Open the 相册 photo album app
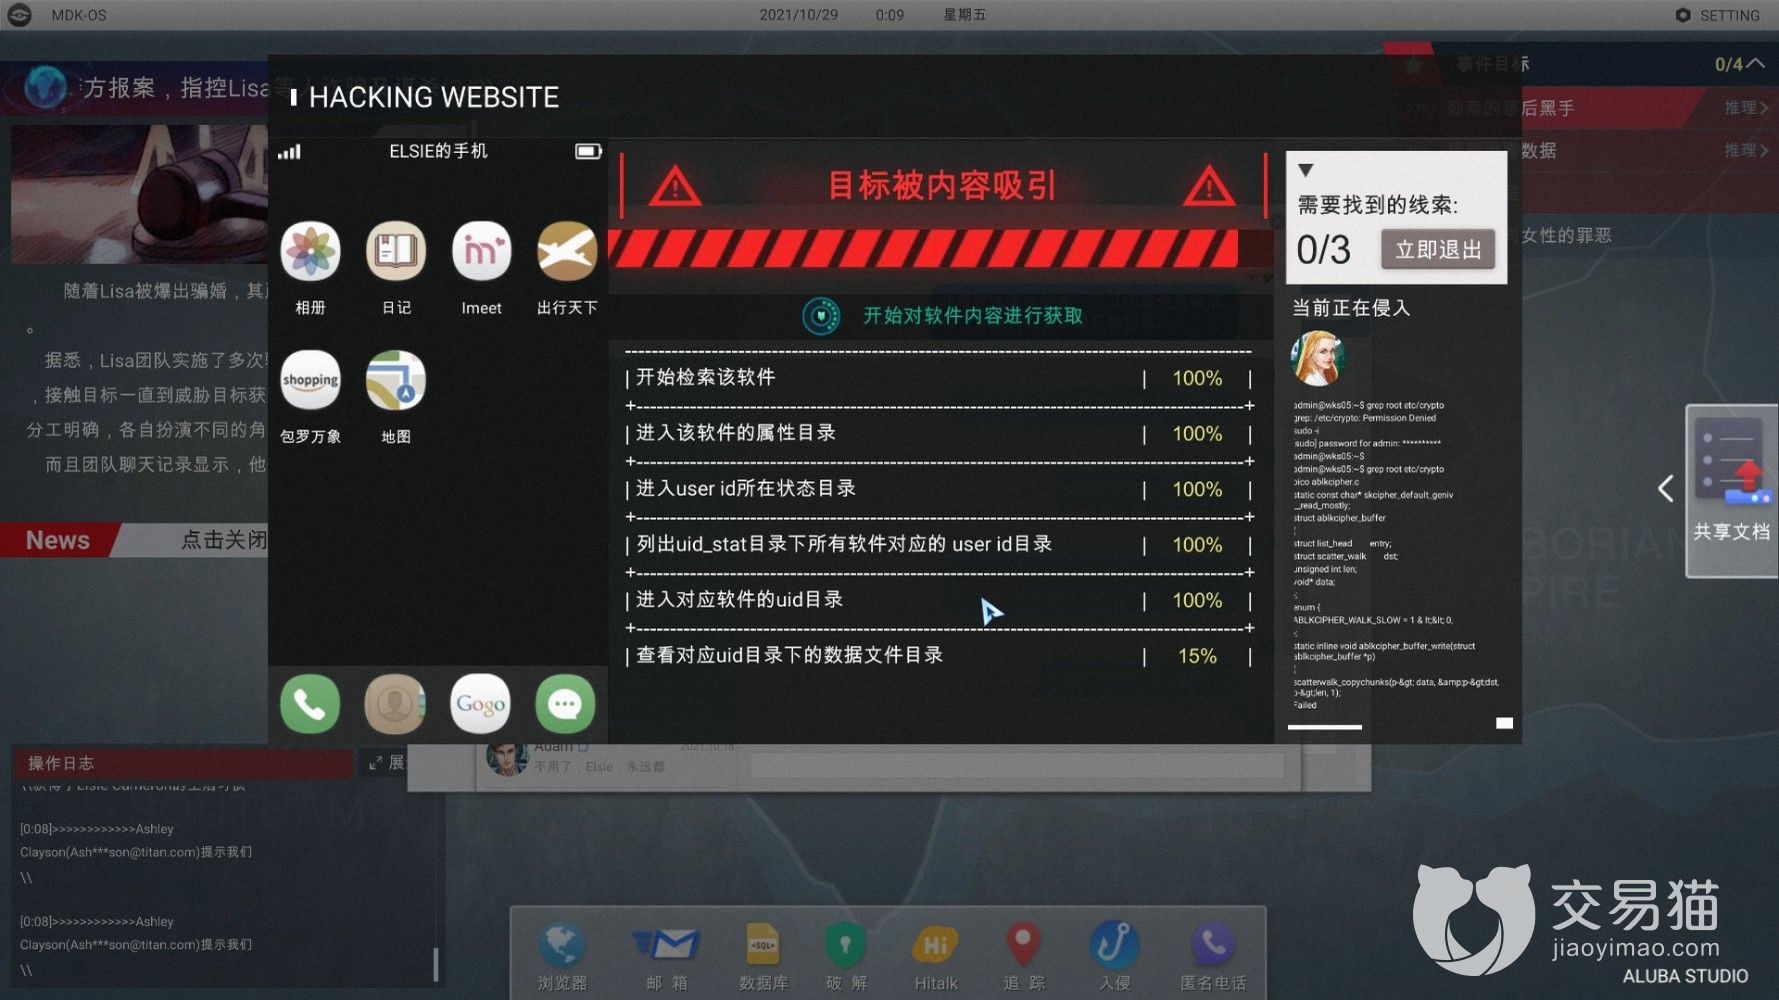1779x1000 pixels. tap(310, 251)
